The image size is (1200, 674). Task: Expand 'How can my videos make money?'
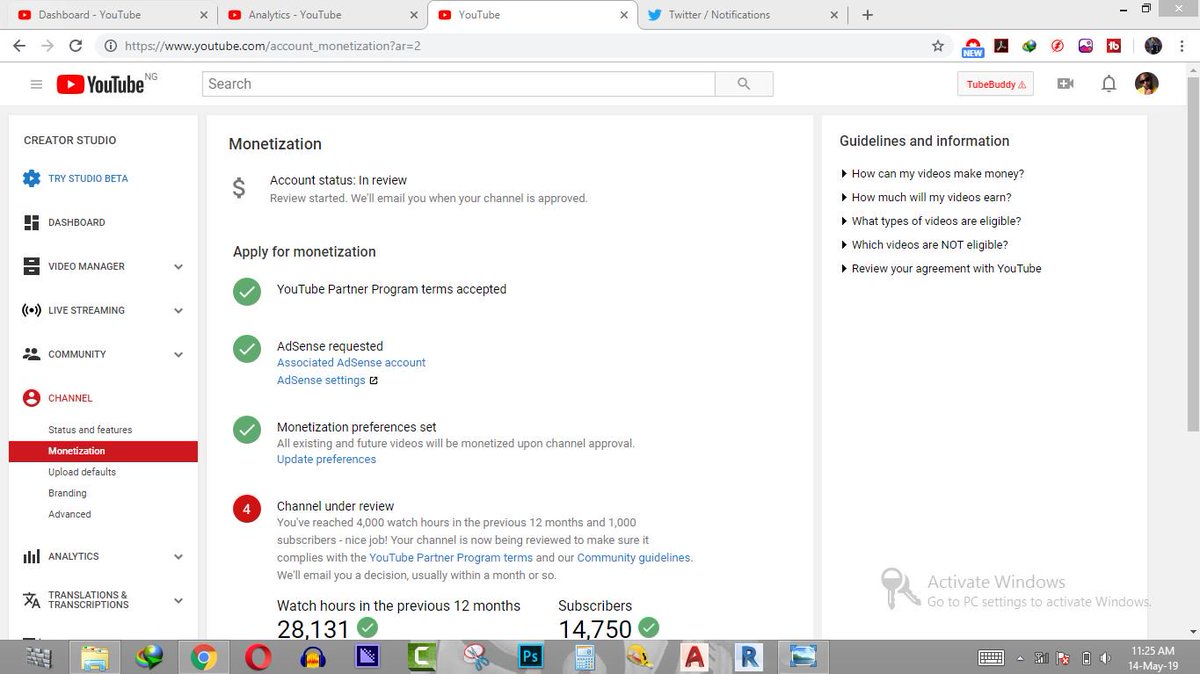click(x=932, y=174)
